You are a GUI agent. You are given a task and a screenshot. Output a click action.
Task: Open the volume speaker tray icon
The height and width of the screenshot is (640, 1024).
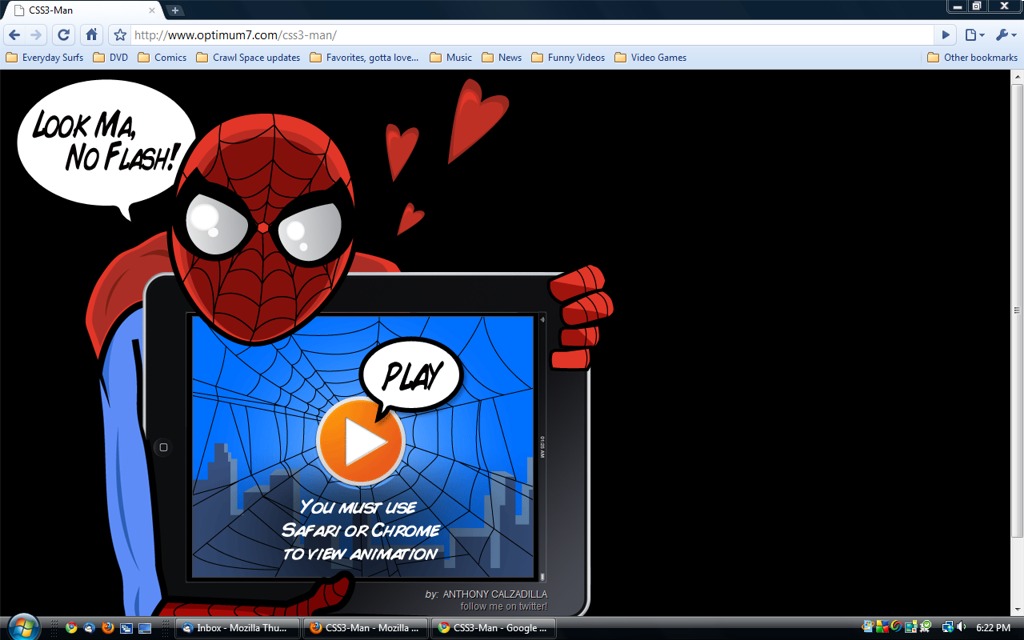tap(961, 627)
